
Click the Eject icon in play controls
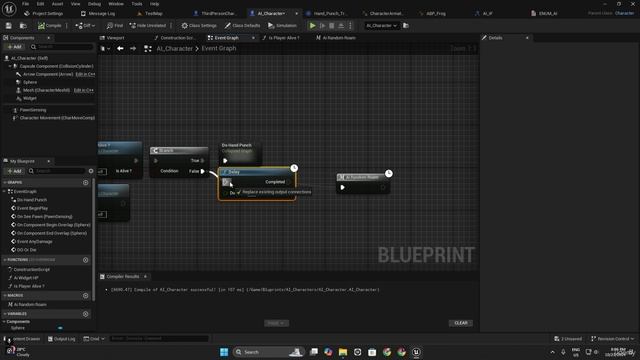(x=341, y=26)
